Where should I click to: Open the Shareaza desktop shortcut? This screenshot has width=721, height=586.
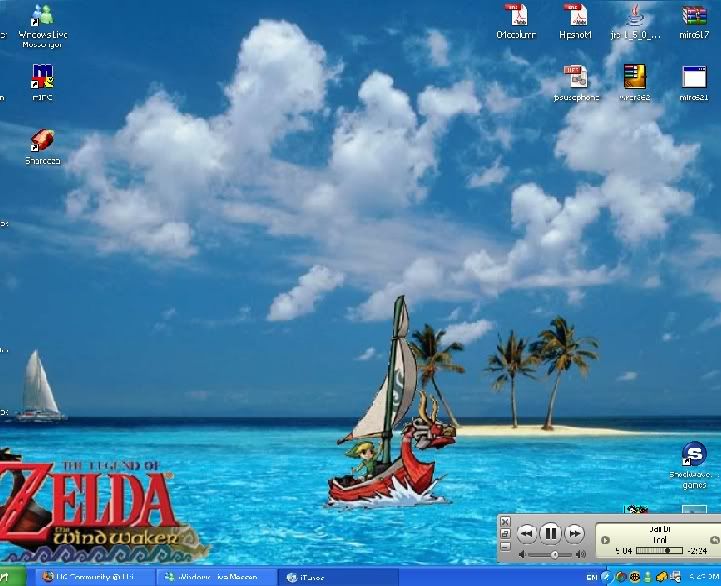[x=42, y=147]
